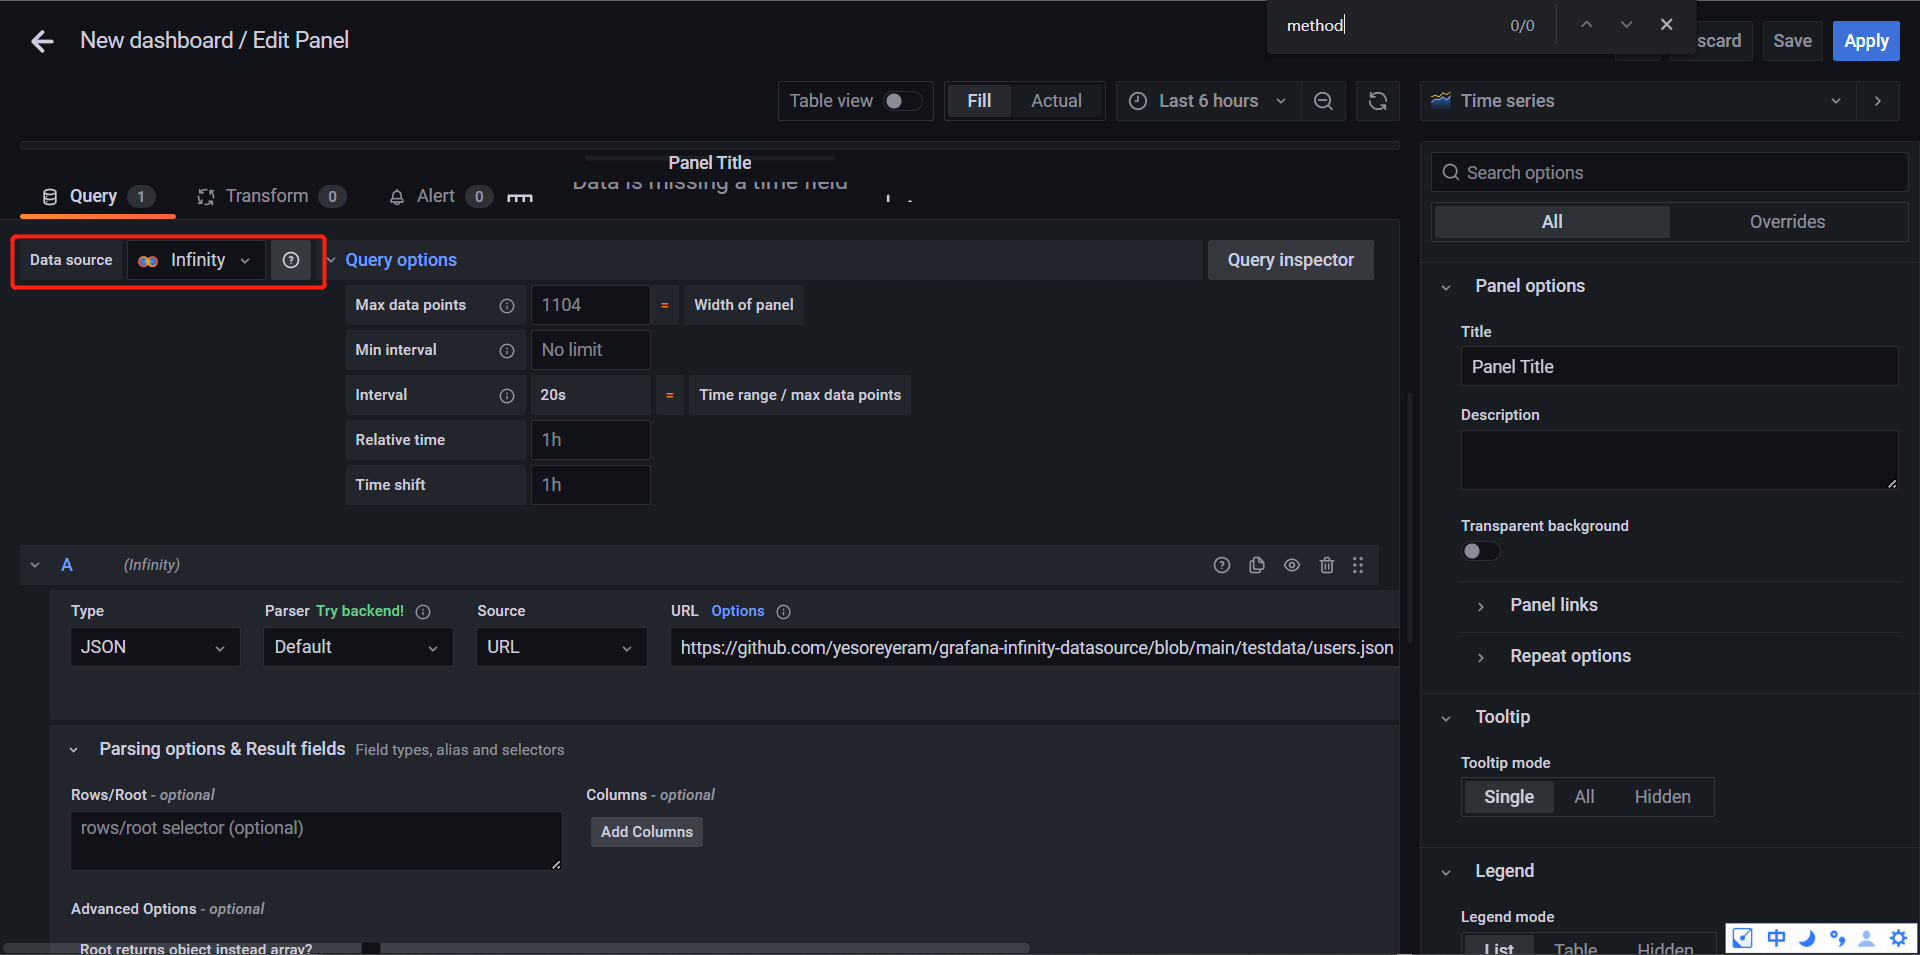Delete query A via the trash icon

point(1327,565)
